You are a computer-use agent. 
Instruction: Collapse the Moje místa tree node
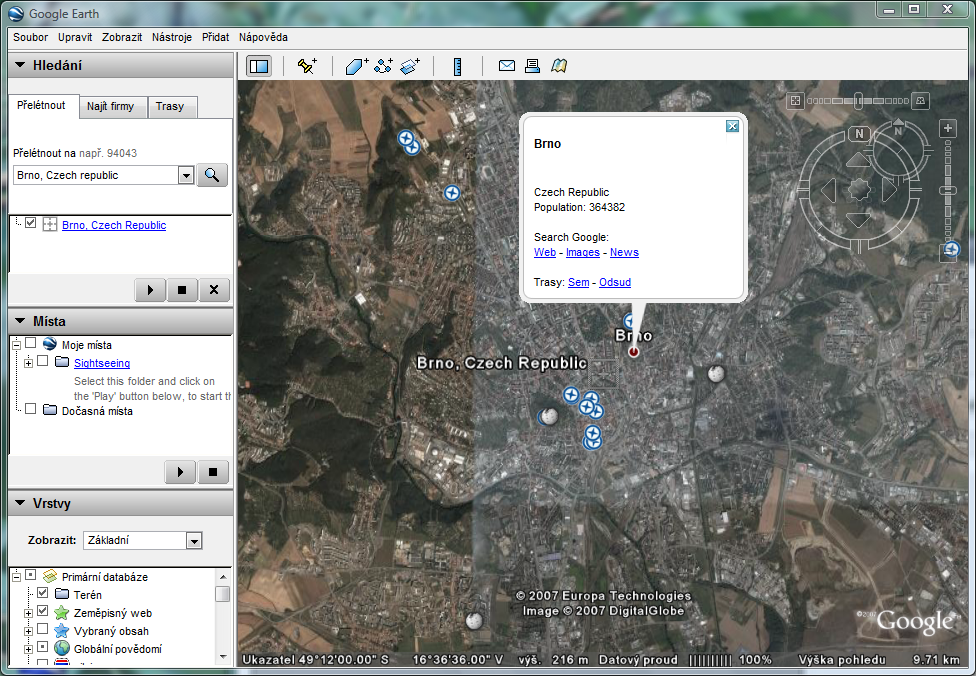(16, 345)
